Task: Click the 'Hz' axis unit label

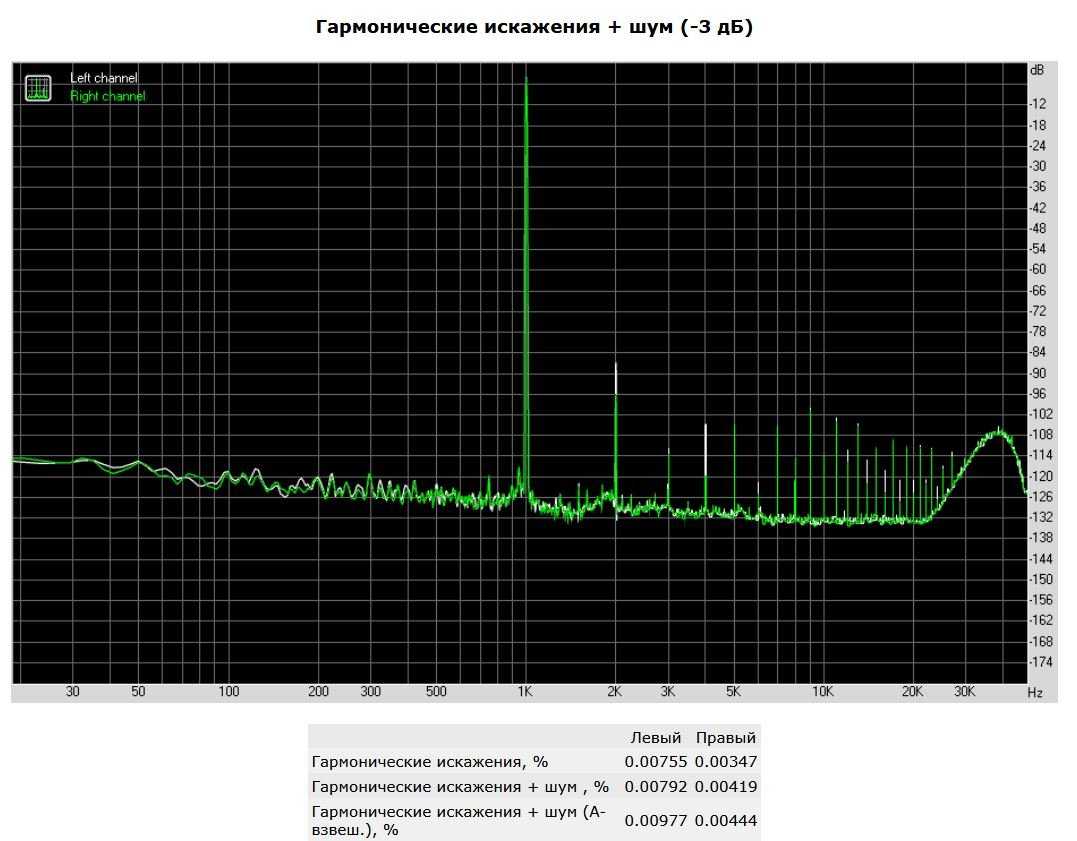Action: point(1035,692)
